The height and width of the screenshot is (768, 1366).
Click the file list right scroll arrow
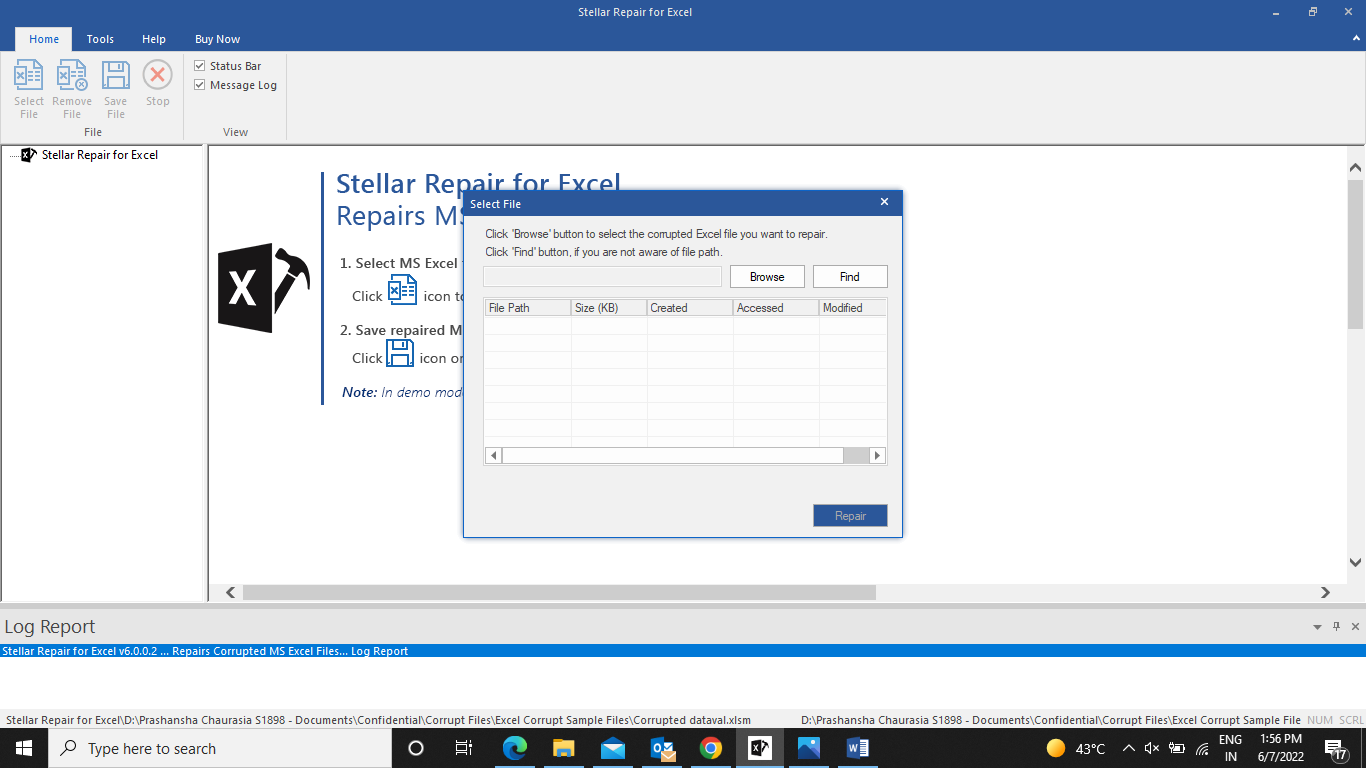(878, 456)
